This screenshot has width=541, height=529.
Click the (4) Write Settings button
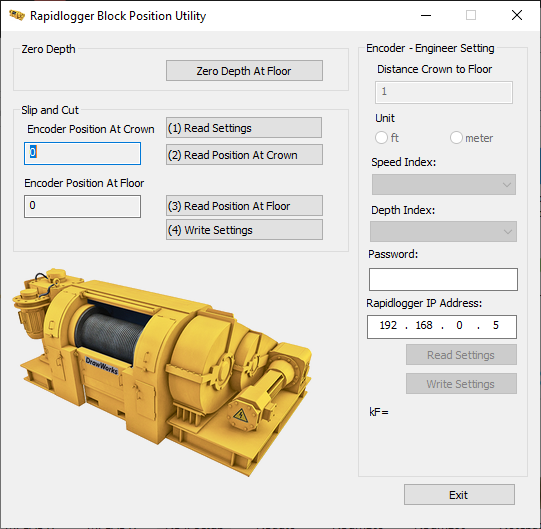[244, 230]
